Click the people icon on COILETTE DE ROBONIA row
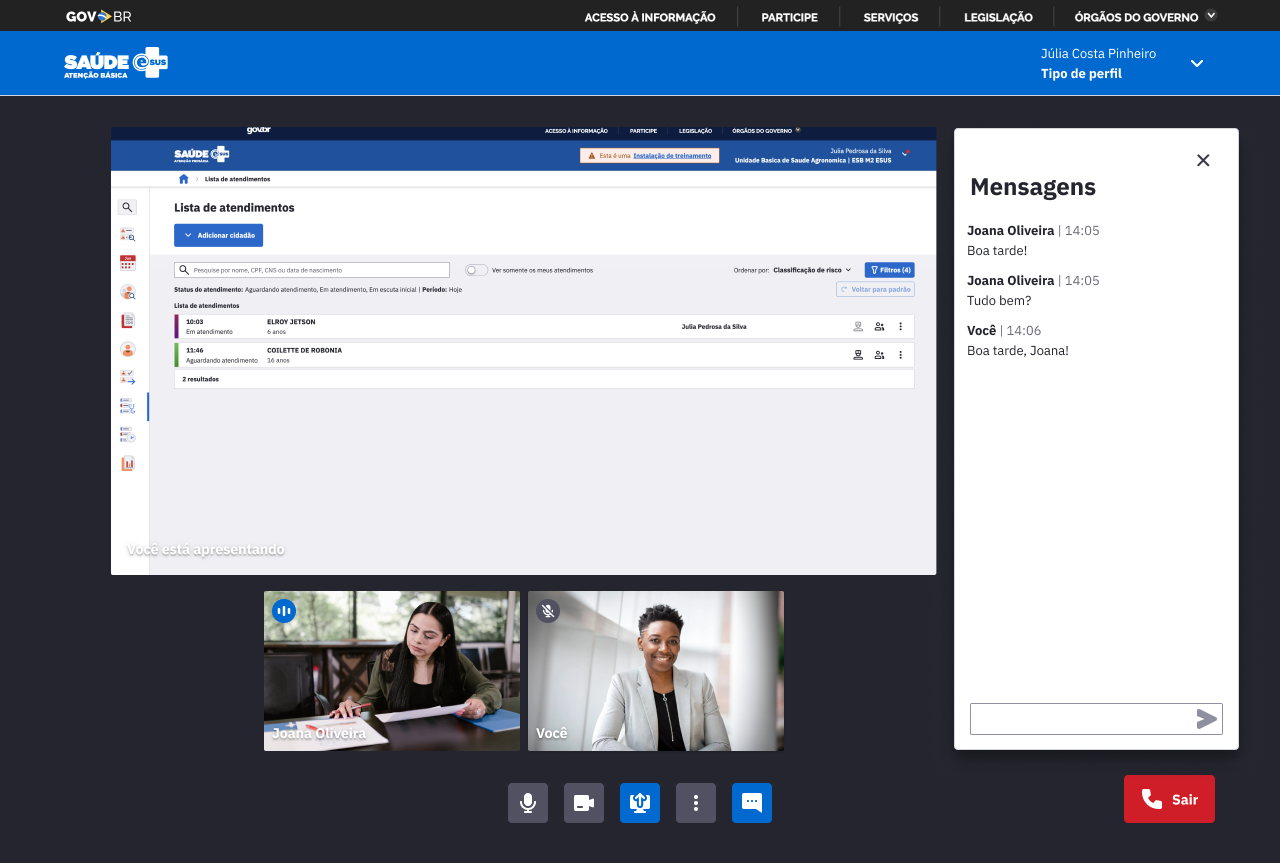The image size is (1280, 863). (x=879, y=355)
